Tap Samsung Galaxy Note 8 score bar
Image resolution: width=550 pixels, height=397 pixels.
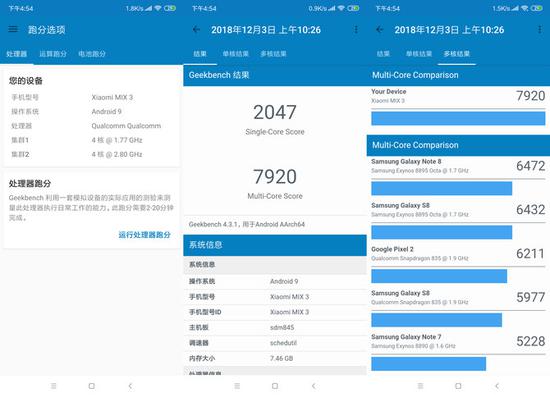click(x=442, y=188)
